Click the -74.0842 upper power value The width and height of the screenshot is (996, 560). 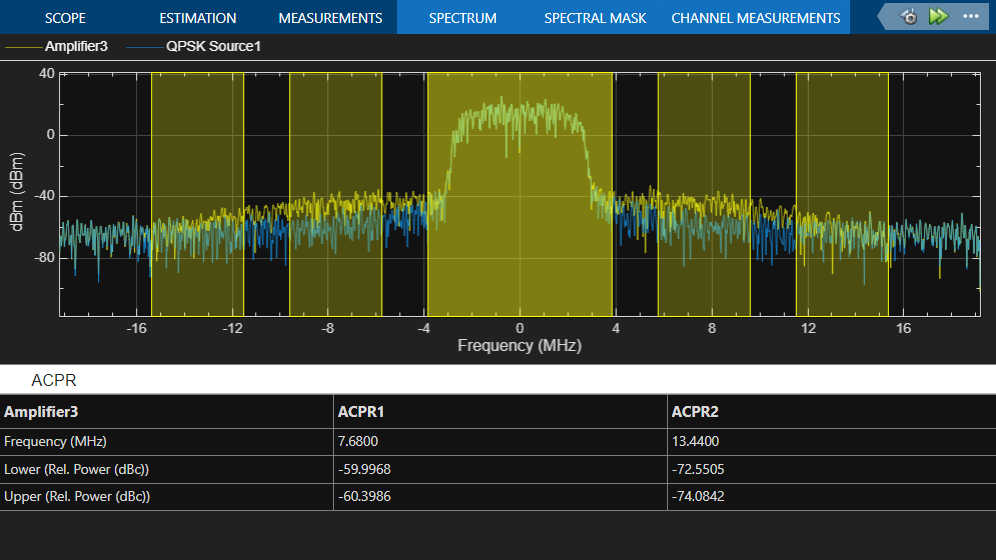tap(832, 497)
